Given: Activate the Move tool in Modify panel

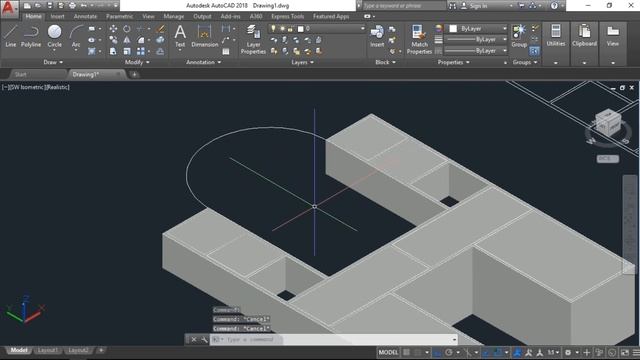Looking at the screenshot, I should [113, 29].
